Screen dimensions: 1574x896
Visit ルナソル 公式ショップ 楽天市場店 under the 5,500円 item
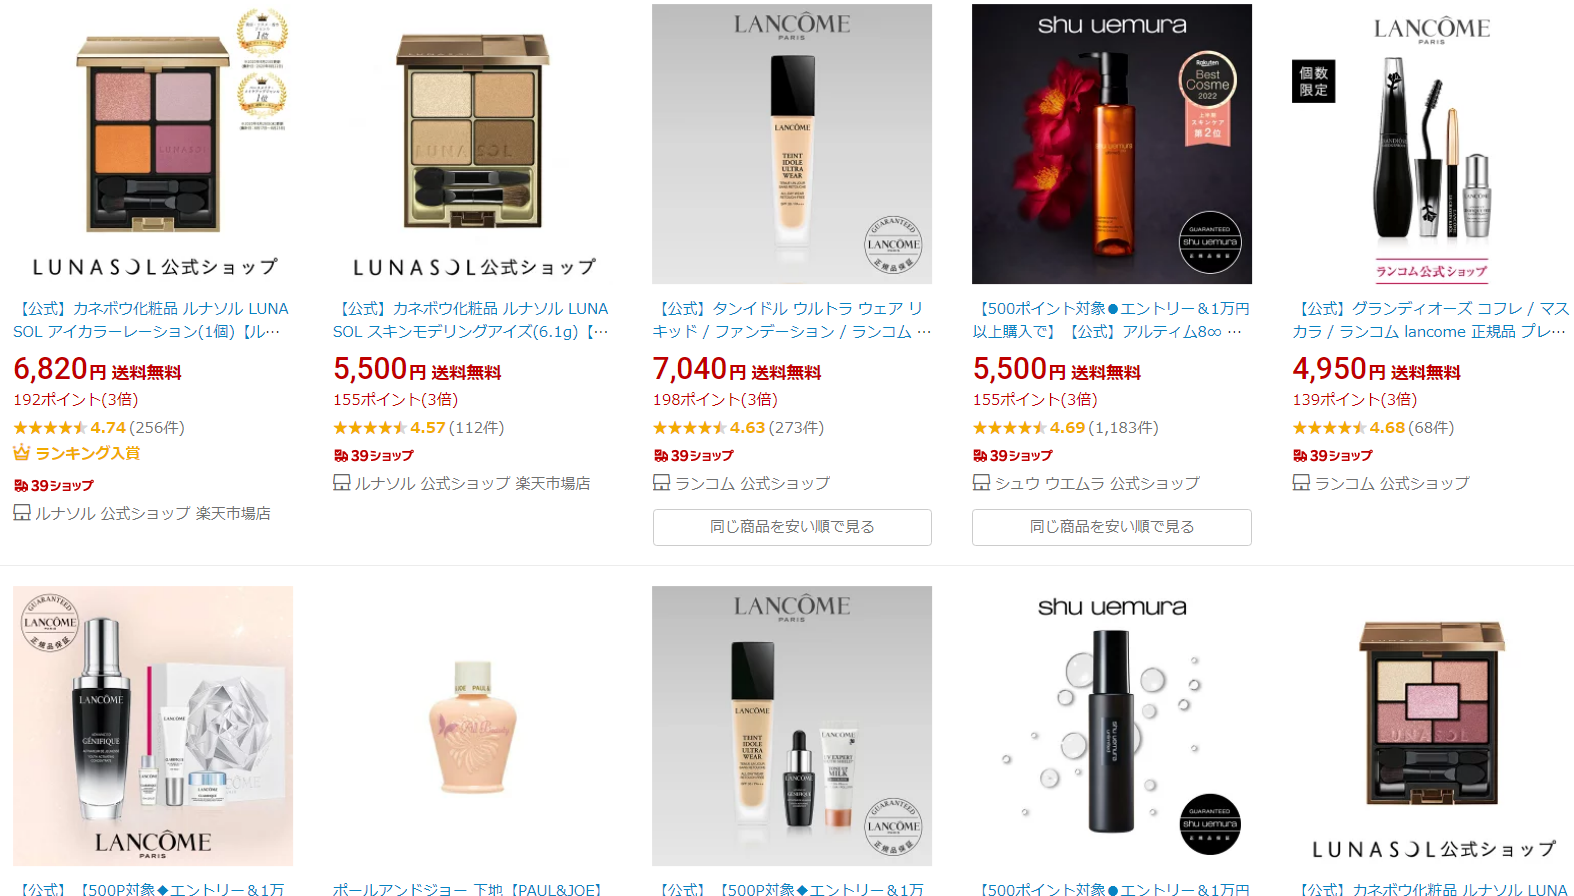(472, 483)
